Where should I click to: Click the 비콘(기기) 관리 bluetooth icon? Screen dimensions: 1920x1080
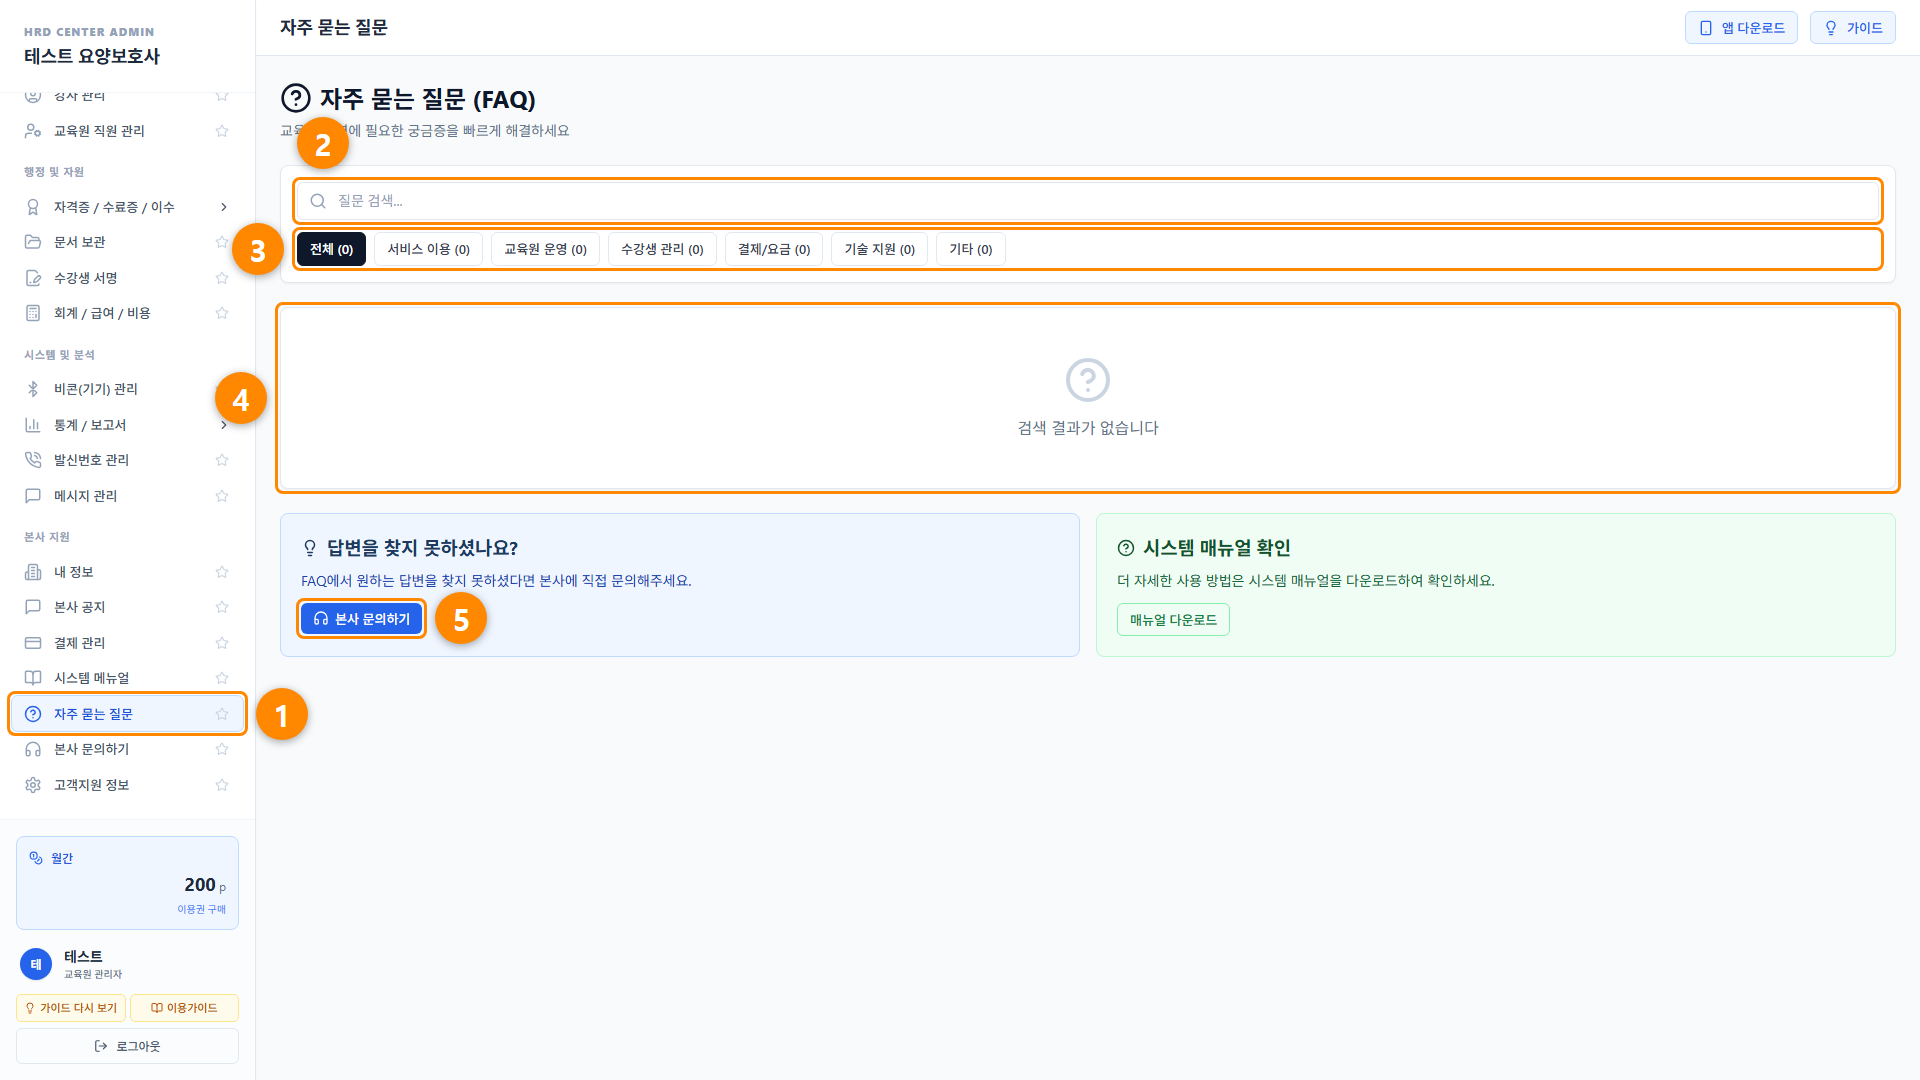pyautogui.click(x=33, y=389)
